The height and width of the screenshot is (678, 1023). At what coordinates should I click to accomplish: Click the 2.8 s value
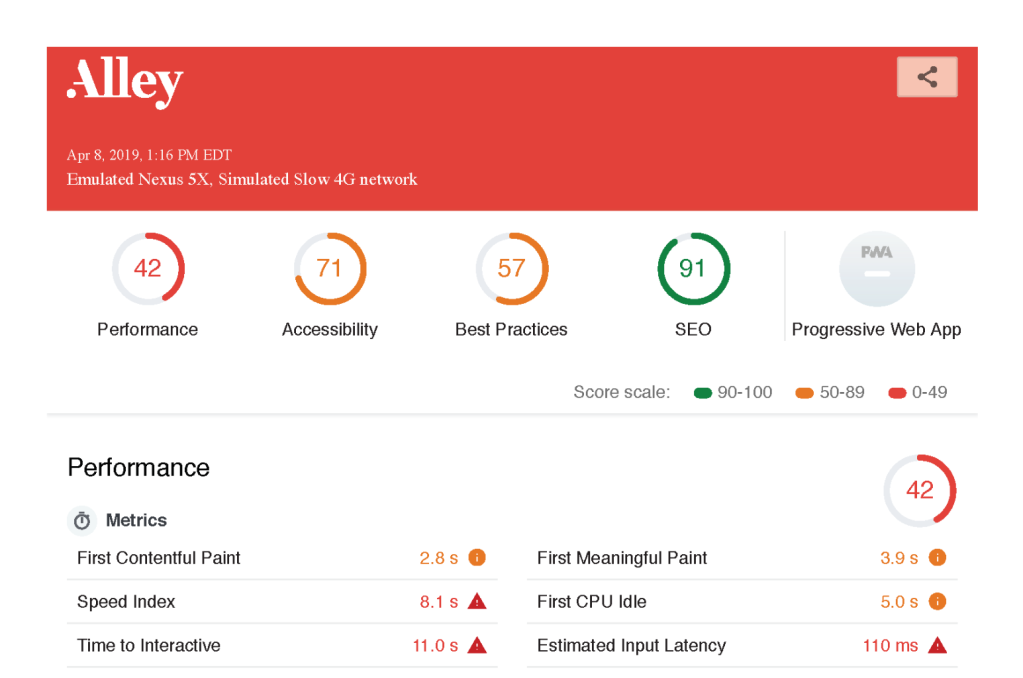pyautogui.click(x=438, y=558)
